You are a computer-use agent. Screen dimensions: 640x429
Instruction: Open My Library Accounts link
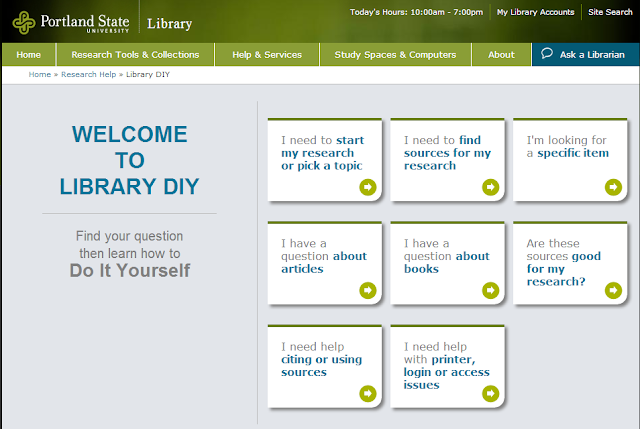[536, 12]
